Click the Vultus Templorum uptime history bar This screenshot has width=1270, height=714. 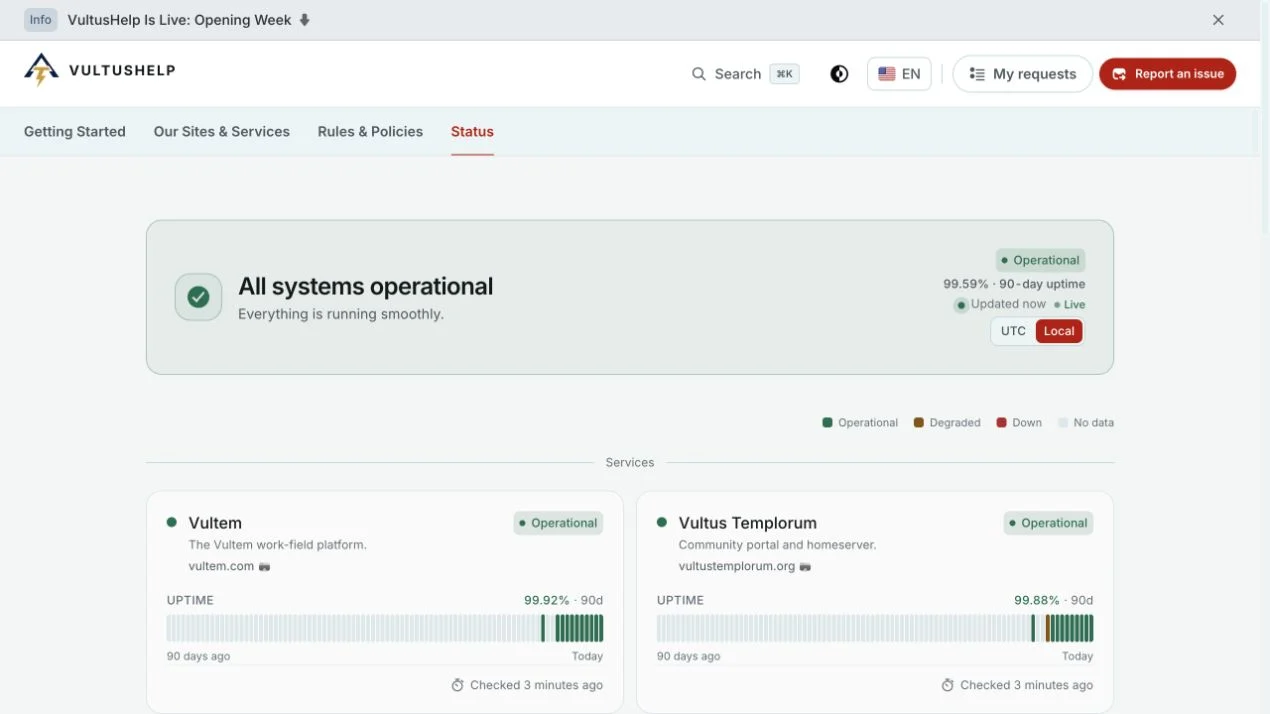tap(875, 628)
